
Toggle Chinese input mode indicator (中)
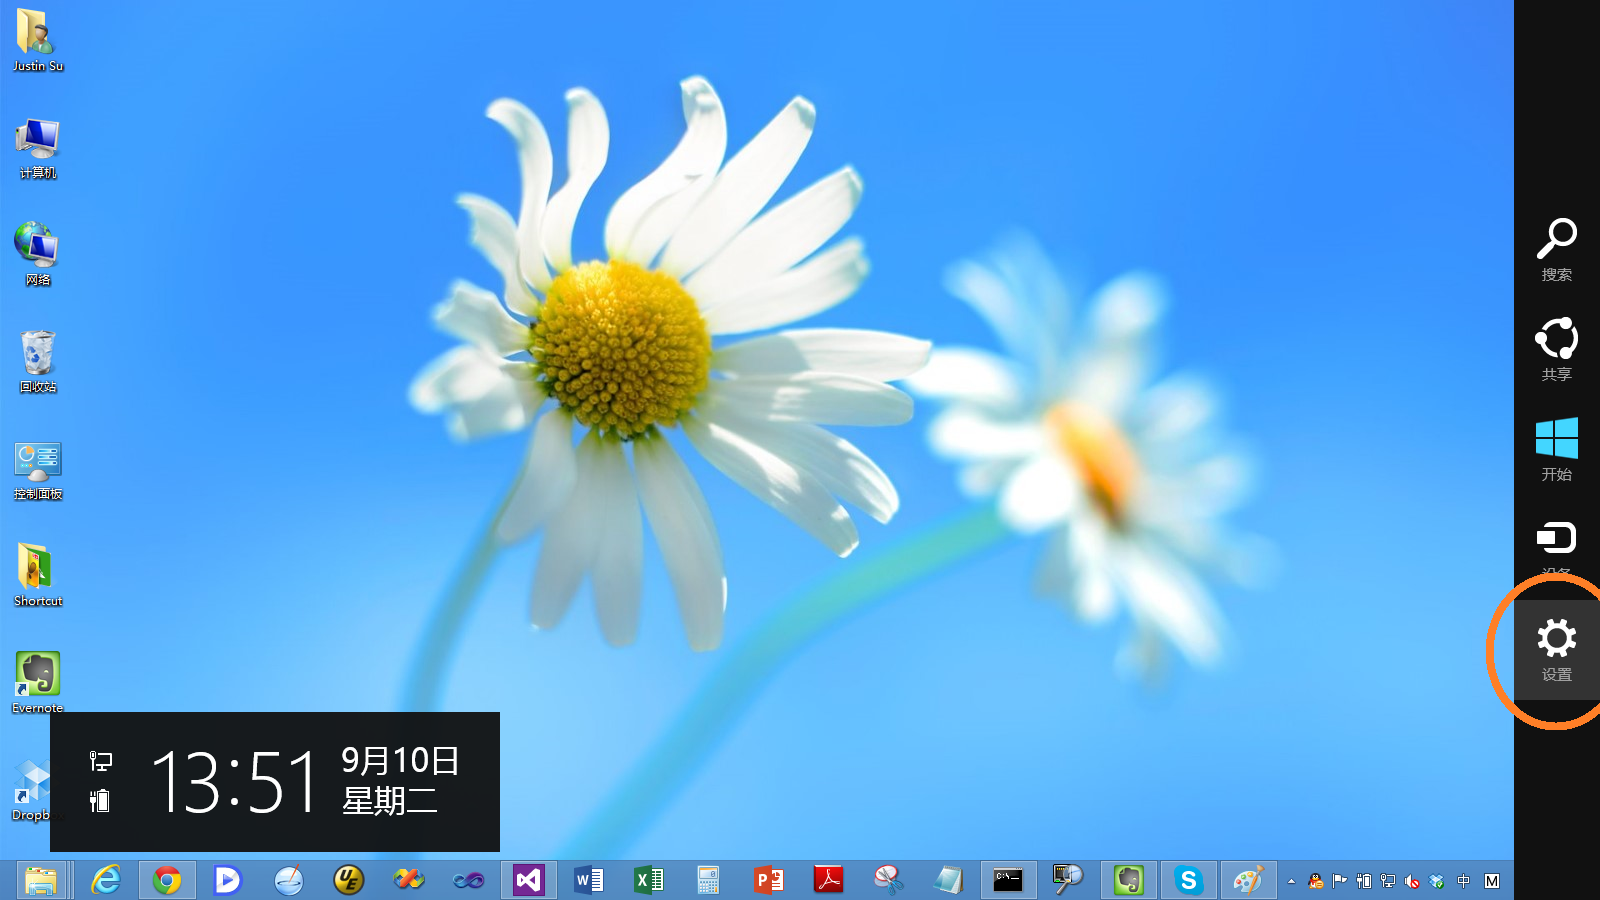pyautogui.click(x=1464, y=881)
